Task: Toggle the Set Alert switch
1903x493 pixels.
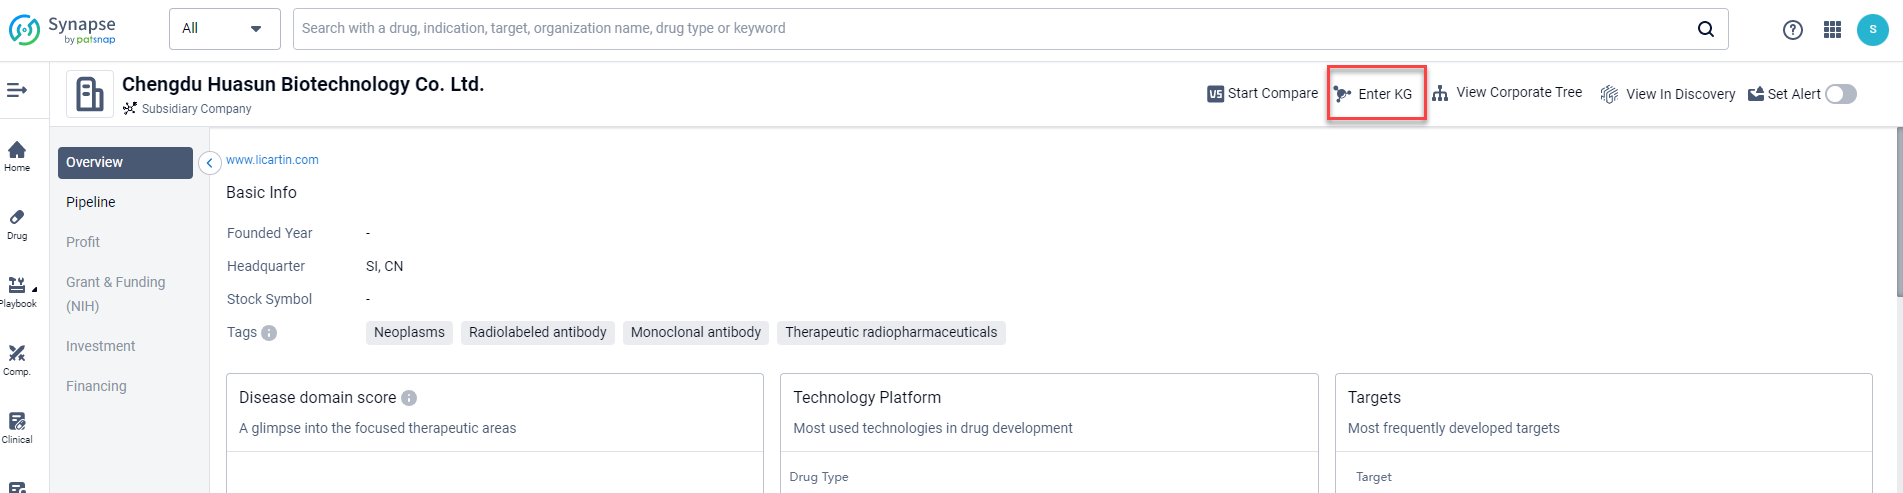Action: 1840,94
